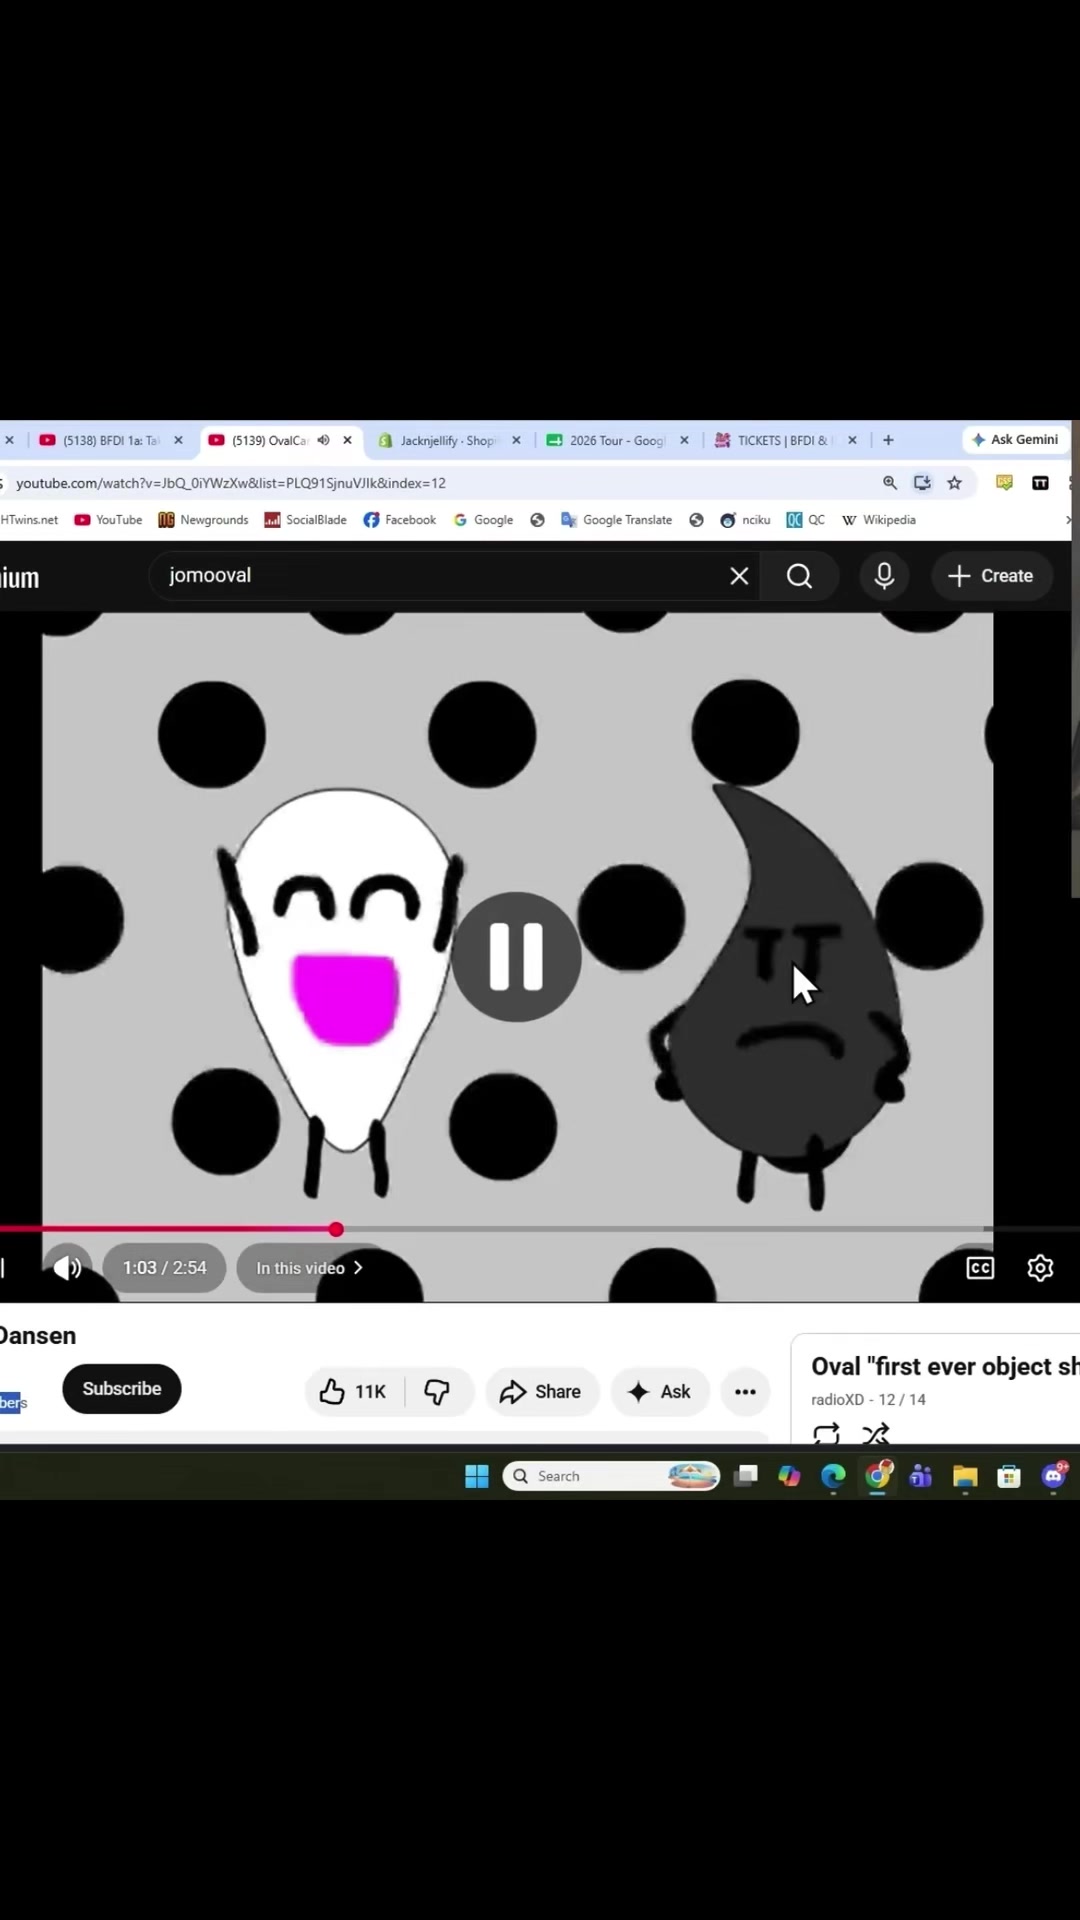Clear the YouTube search box with X
1080x1920 pixels.
pyautogui.click(x=739, y=576)
